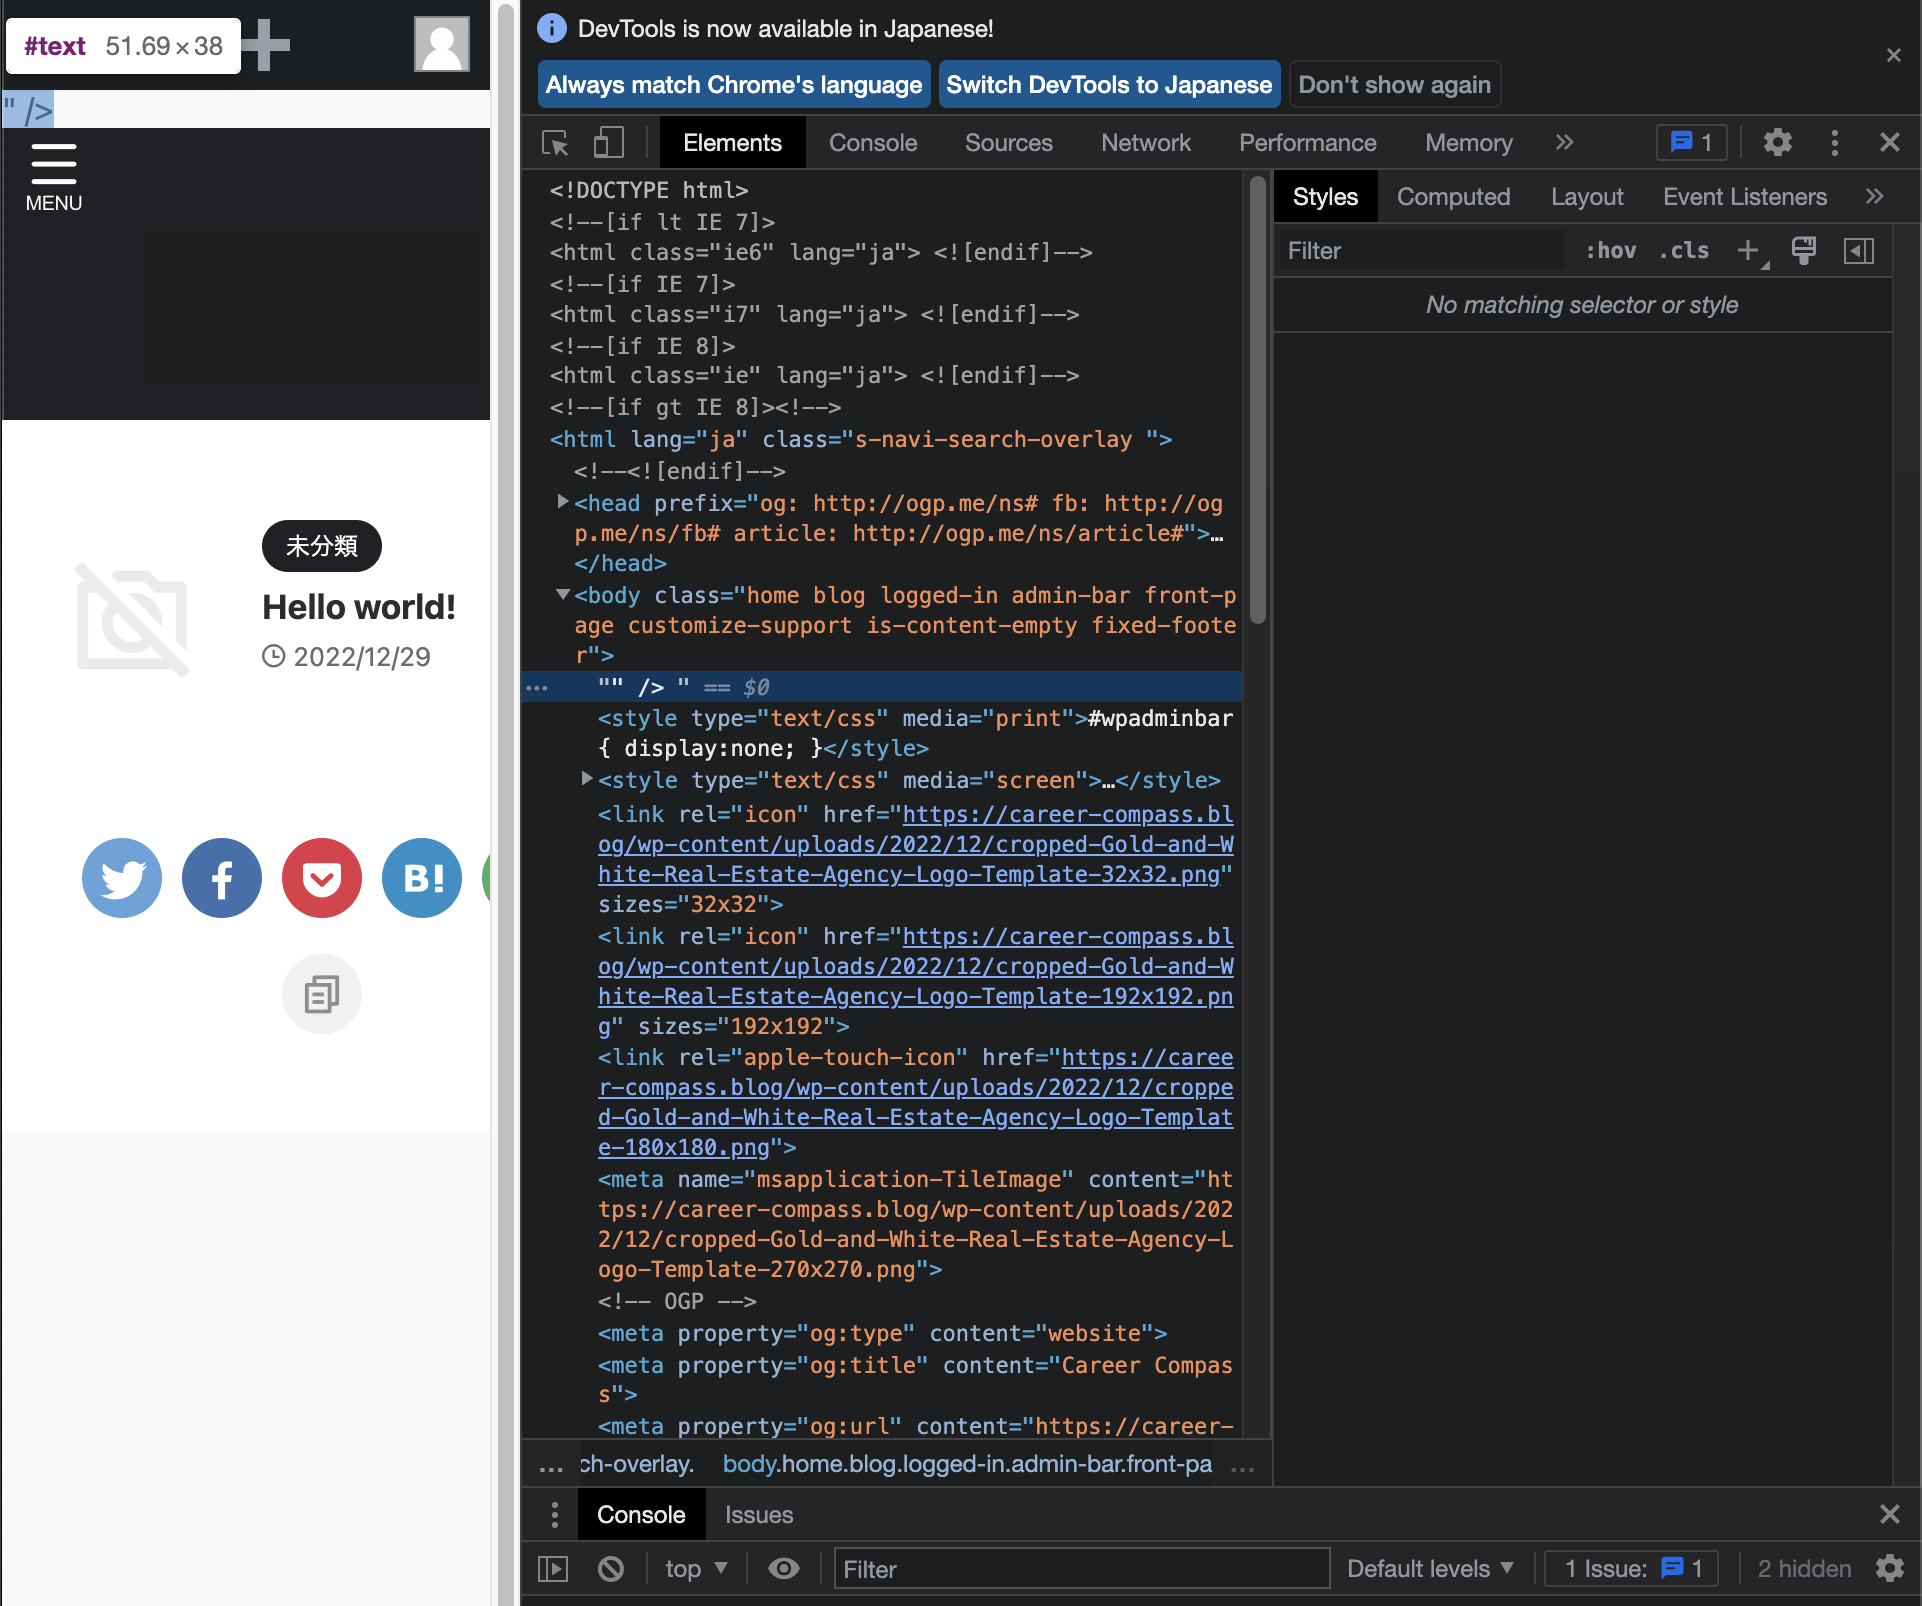Open the three-dot DevTools menu

click(x=1835, y=142)
